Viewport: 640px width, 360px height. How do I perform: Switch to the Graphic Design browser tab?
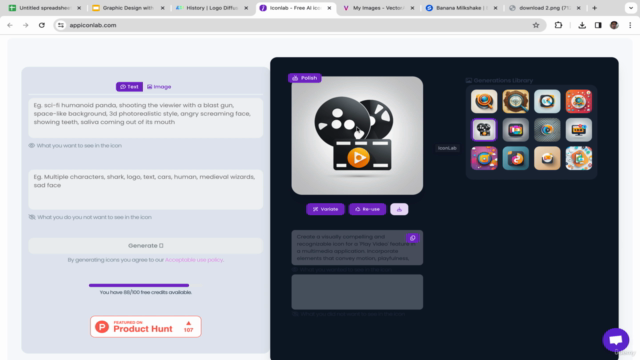(x=128, y=8)
